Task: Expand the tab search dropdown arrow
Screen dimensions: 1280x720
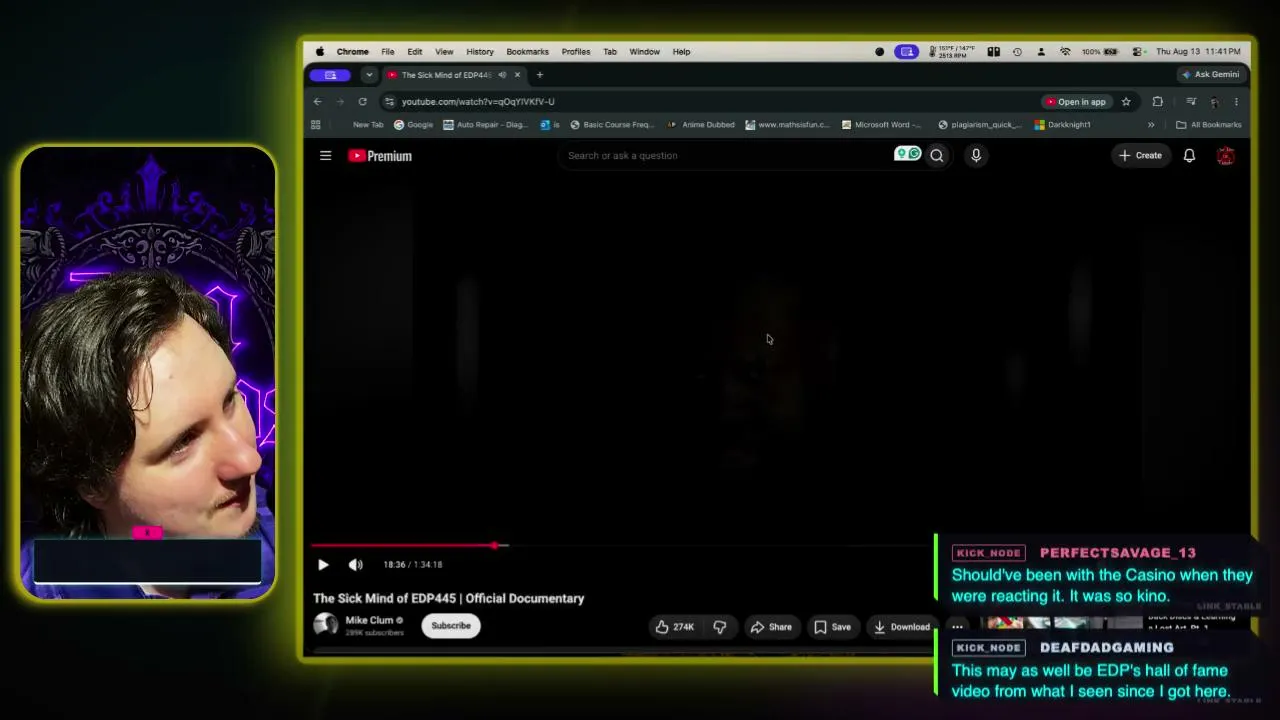Action: pyautogui.click(x=369, y=75)
